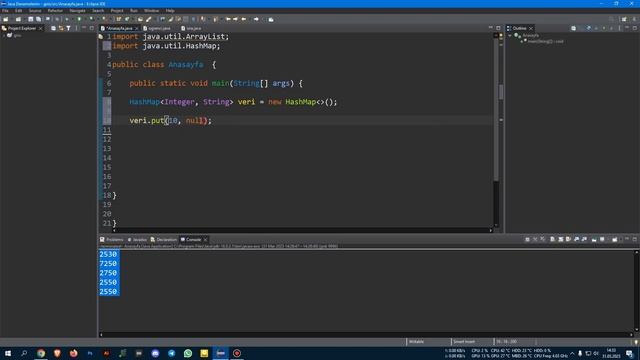The width and height of the screenshot is (640, 360).
Task: Maximize the Console panel
Action: pyautogui.click(x=635, y=239)
